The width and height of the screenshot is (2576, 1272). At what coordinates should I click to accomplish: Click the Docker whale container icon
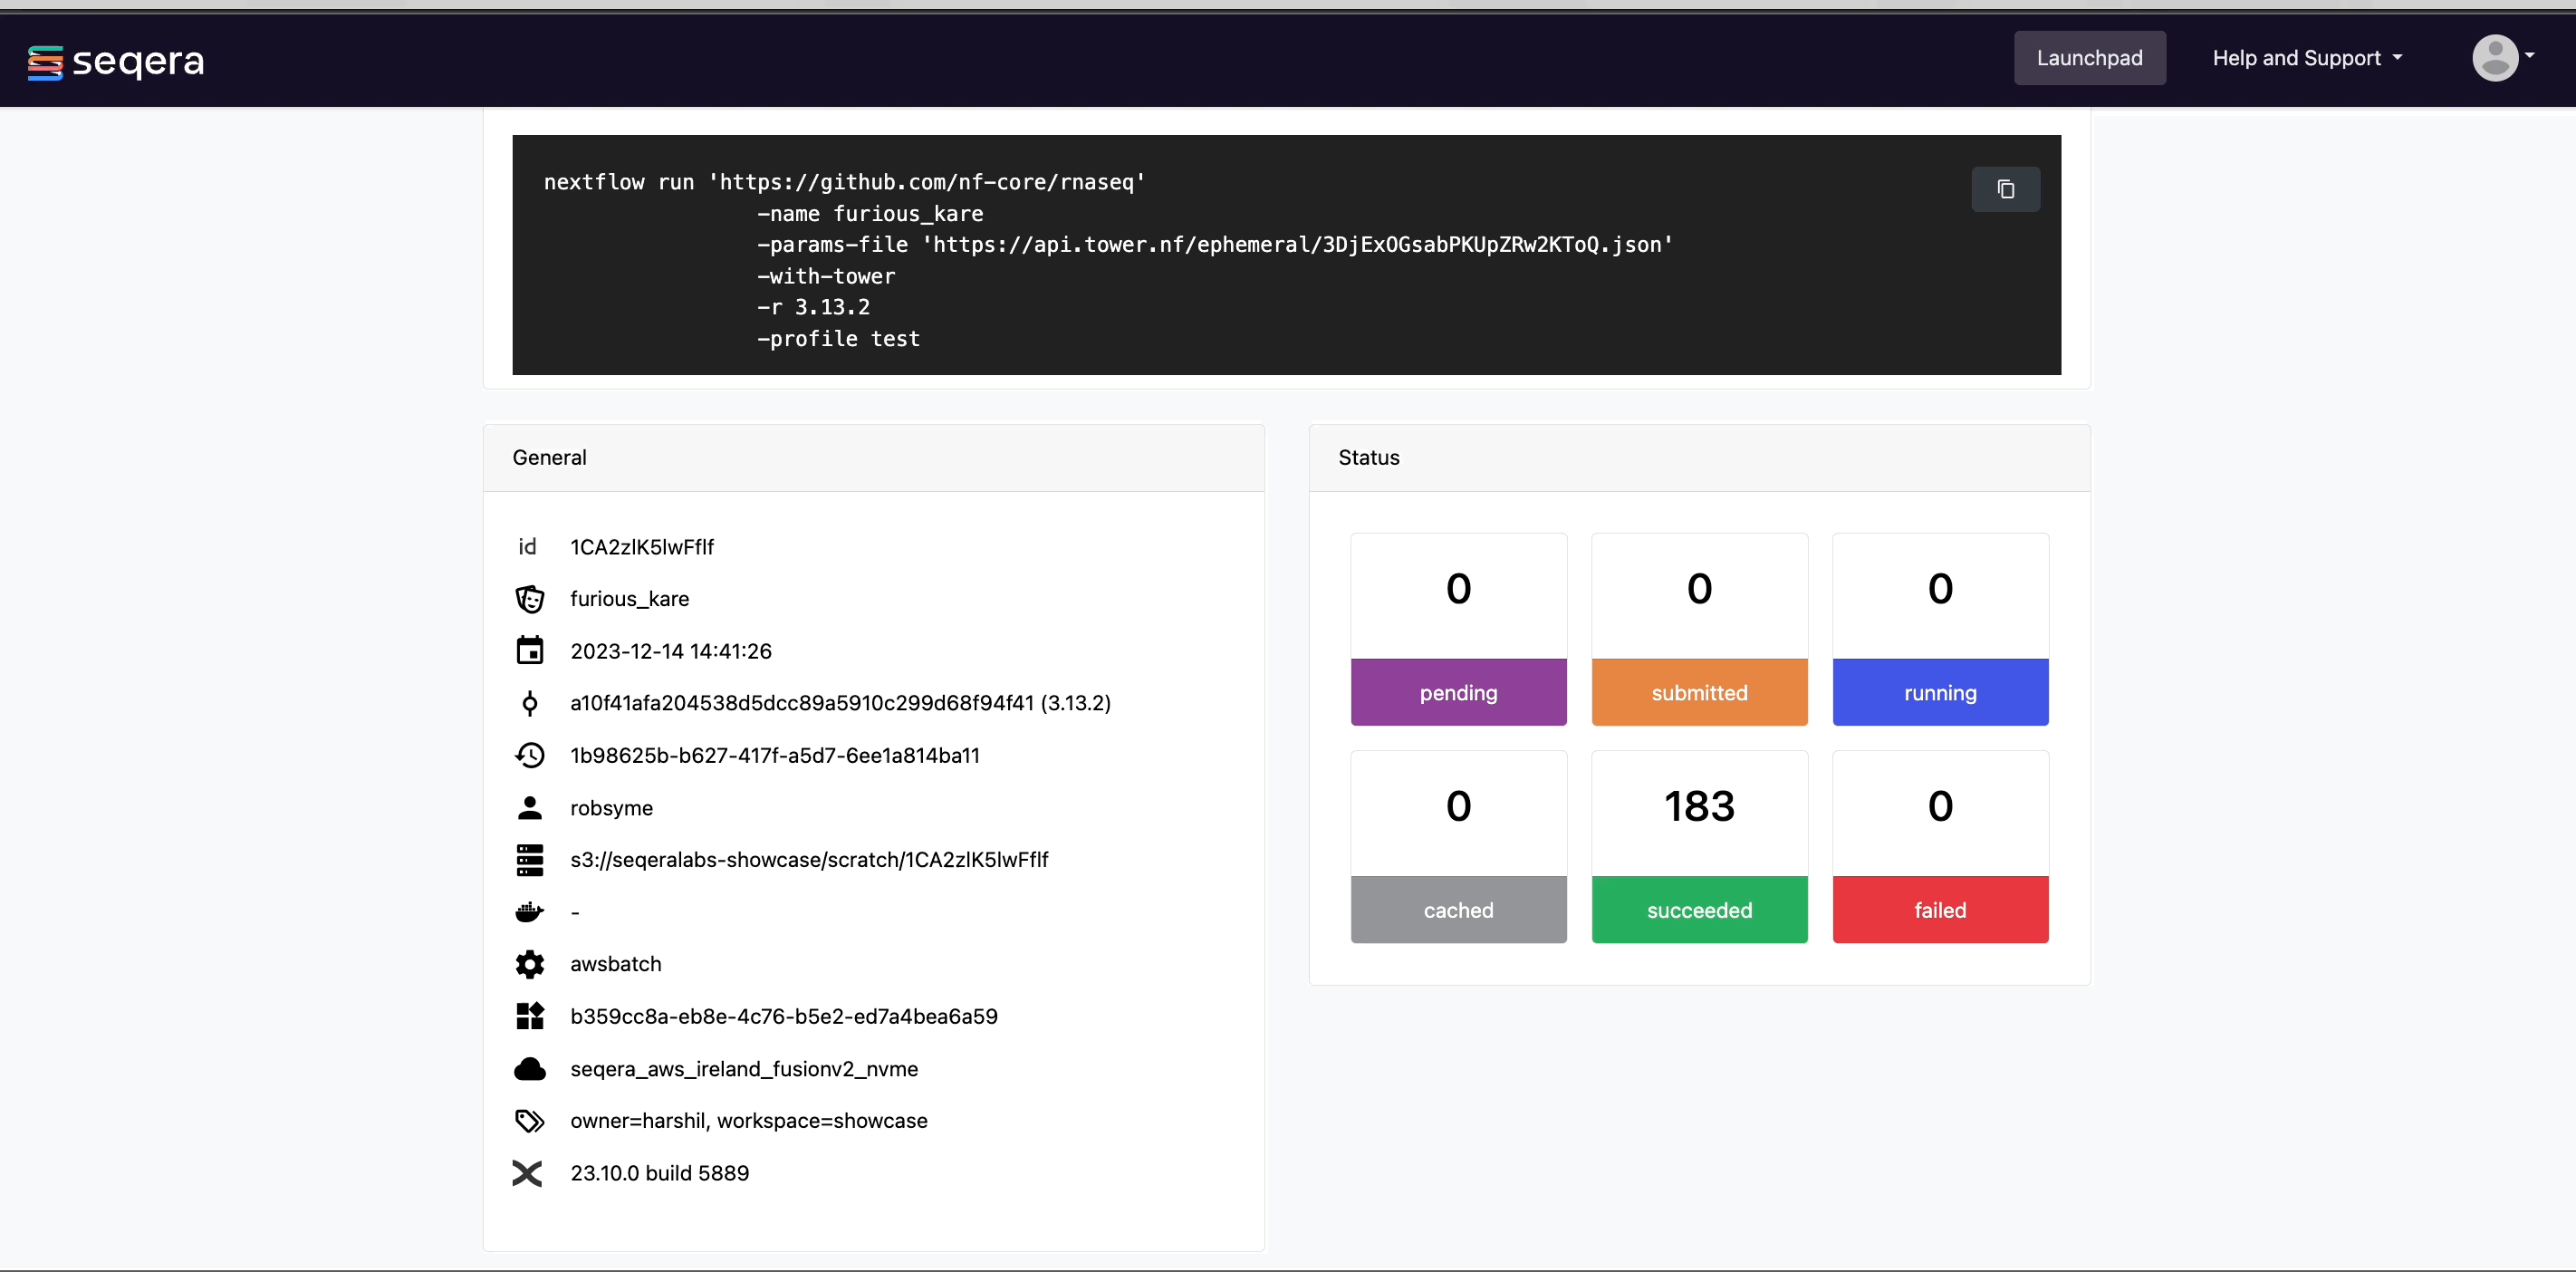point(529,912)
